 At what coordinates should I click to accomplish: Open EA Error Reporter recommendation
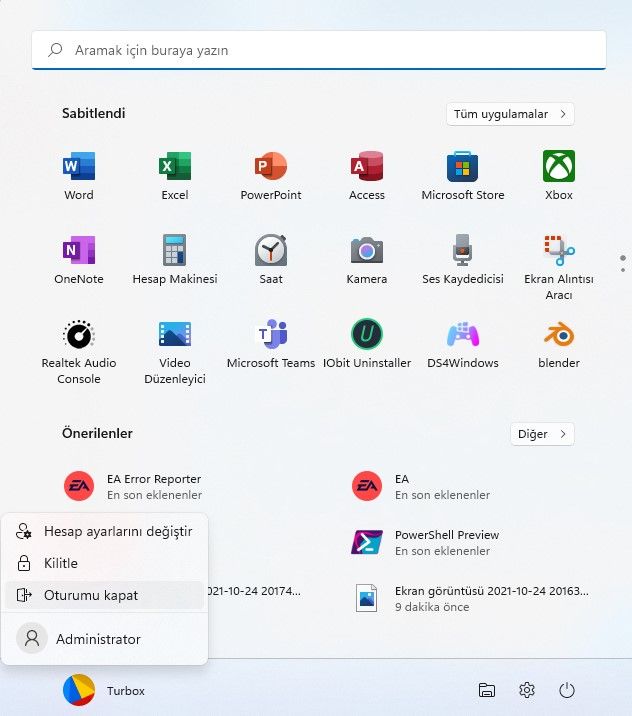pos(132,486)
